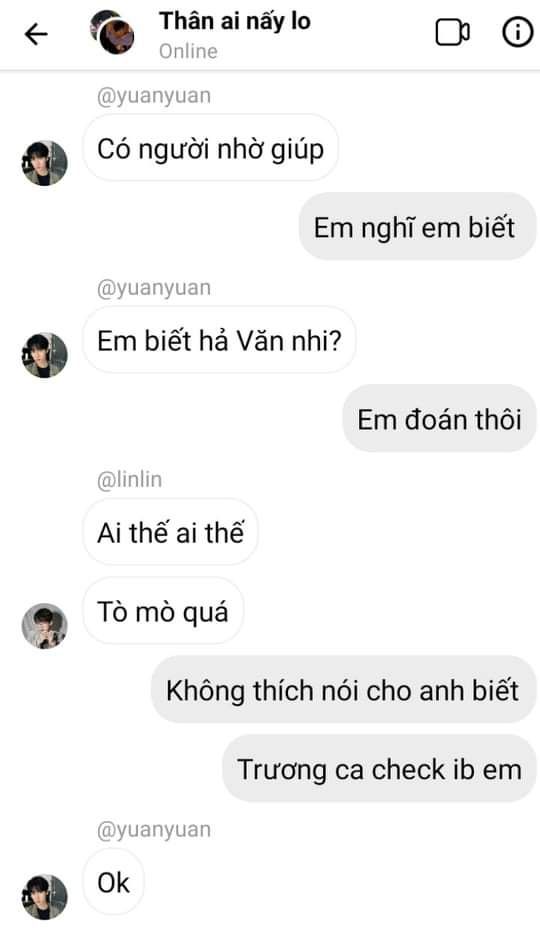
Task: Select the message bubble 'Tò mò quá'
Action: [163, 611]
